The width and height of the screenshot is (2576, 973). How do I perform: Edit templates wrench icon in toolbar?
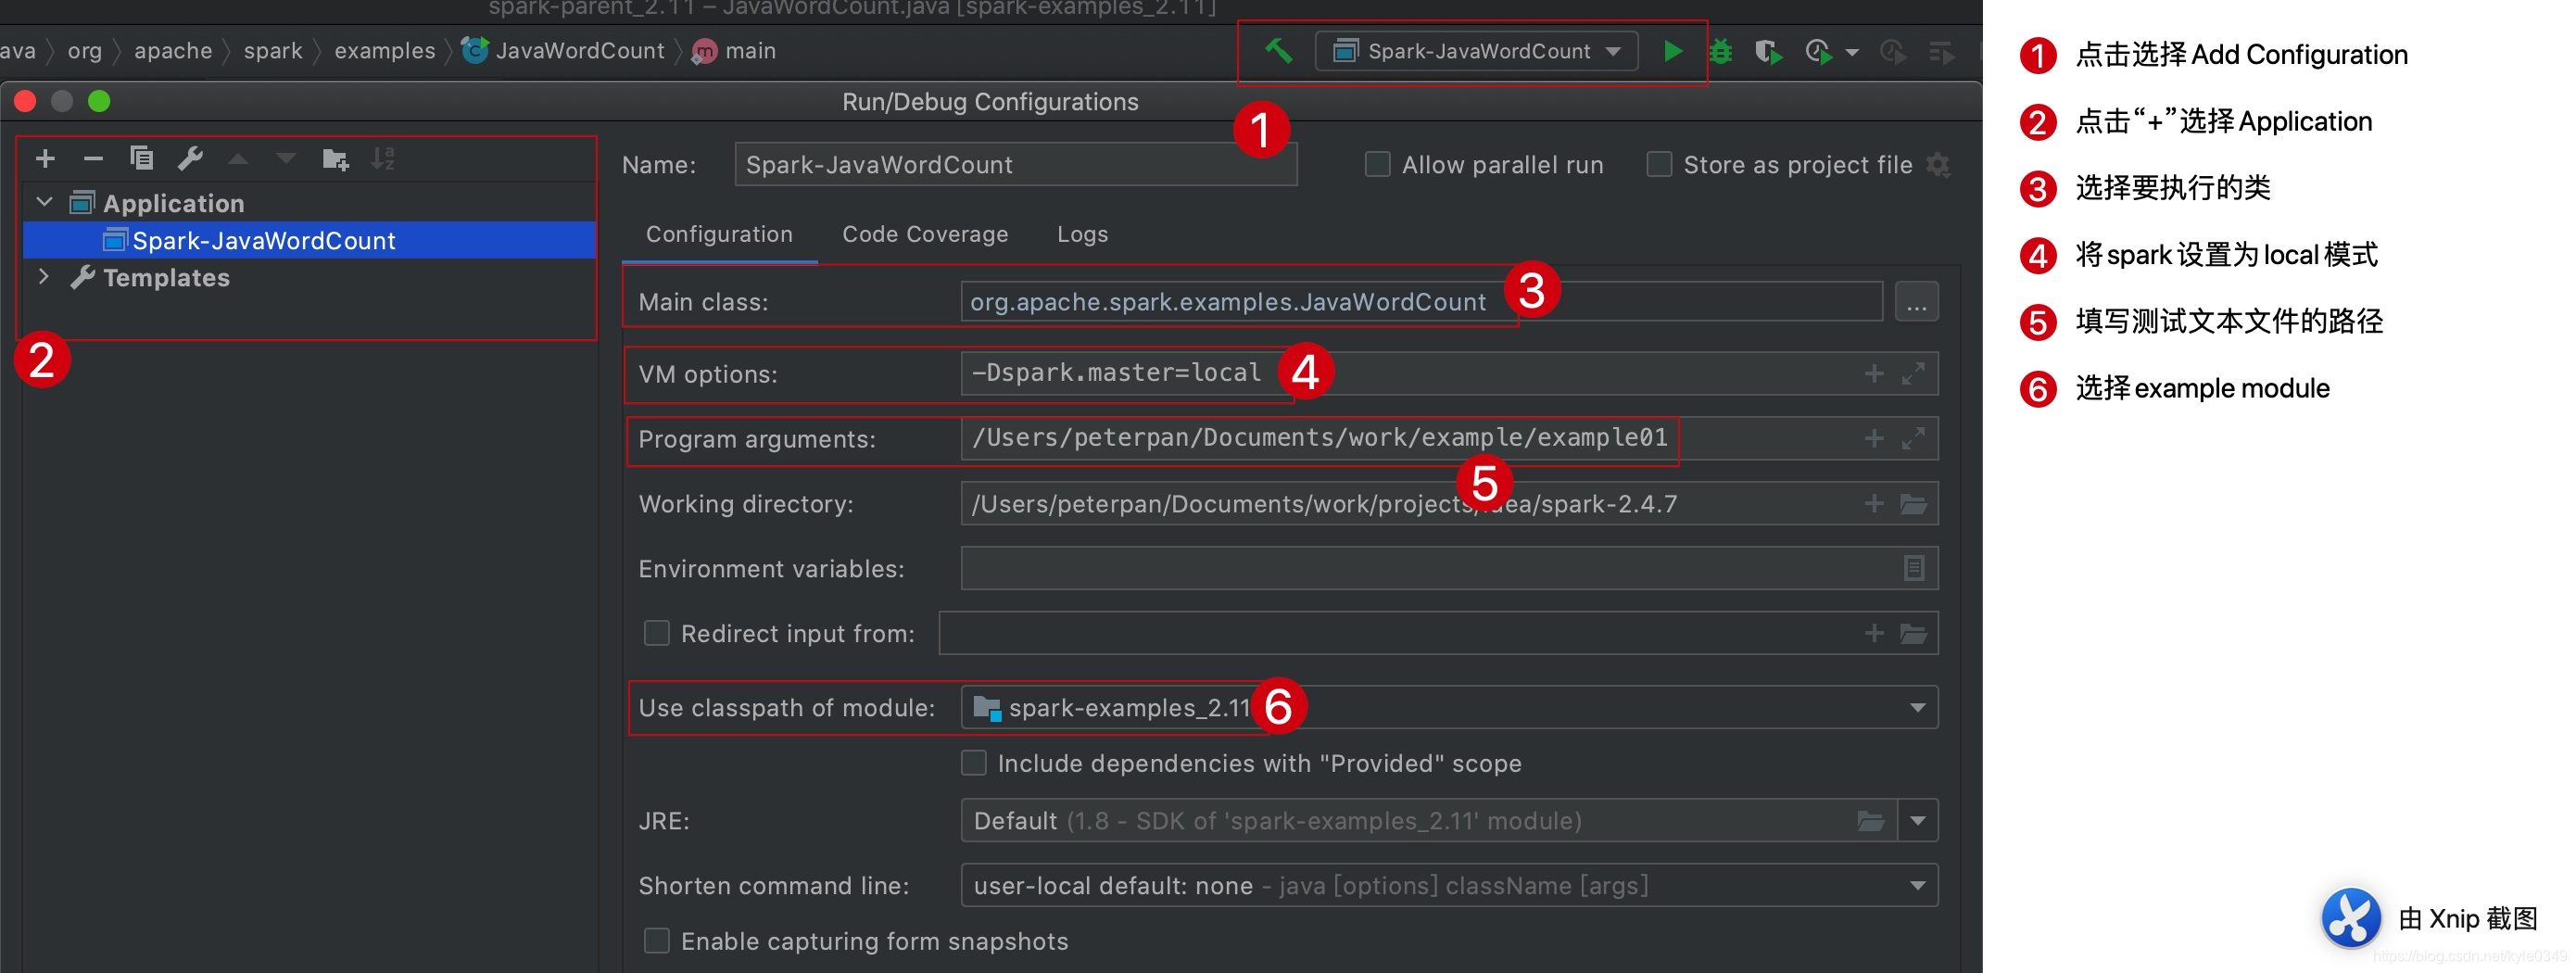pyautogui.click(x=190, y=158)
